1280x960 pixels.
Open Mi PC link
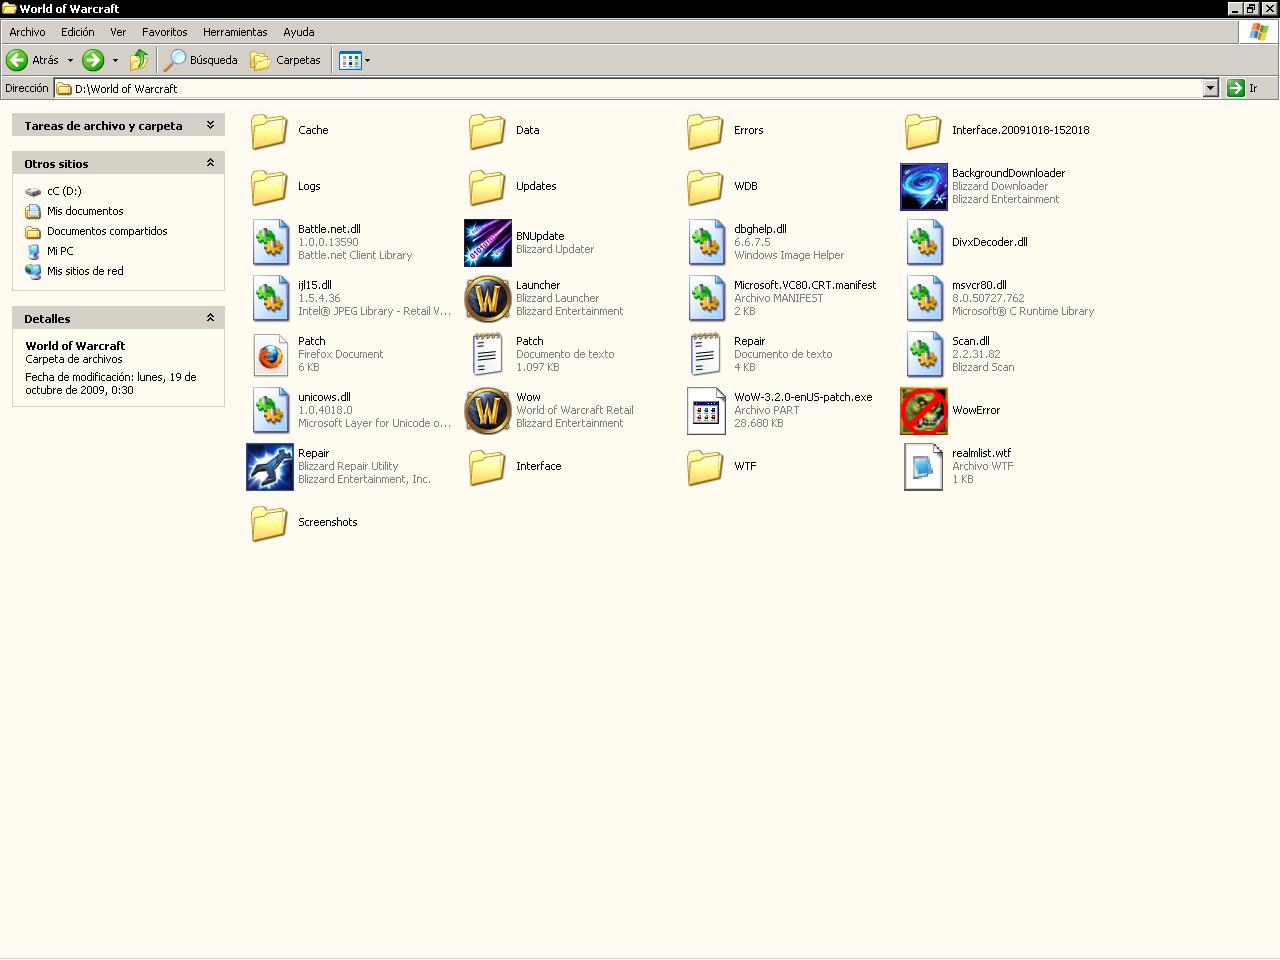tap(60, 251)
